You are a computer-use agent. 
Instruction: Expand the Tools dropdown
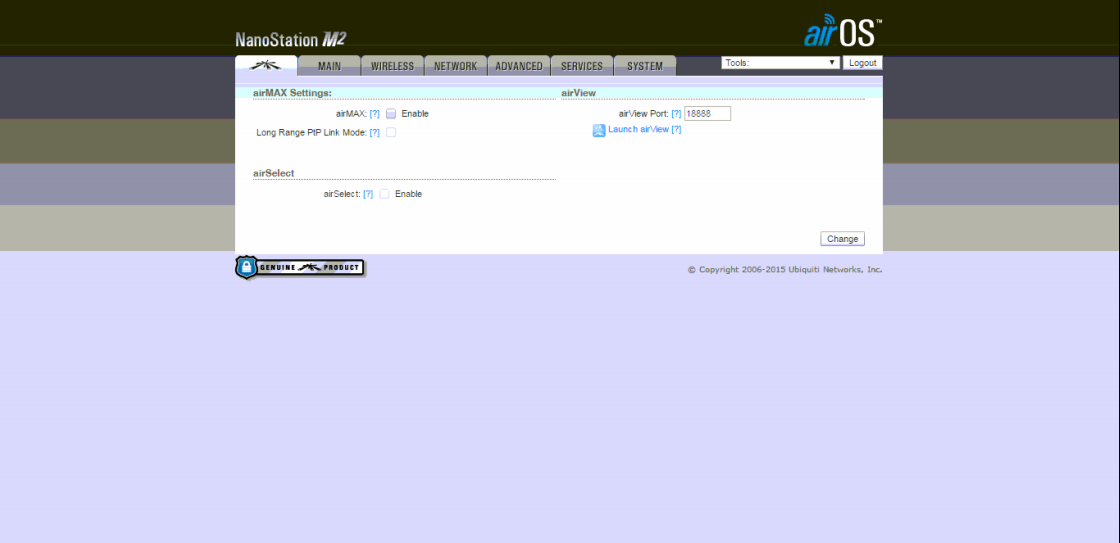780,63
